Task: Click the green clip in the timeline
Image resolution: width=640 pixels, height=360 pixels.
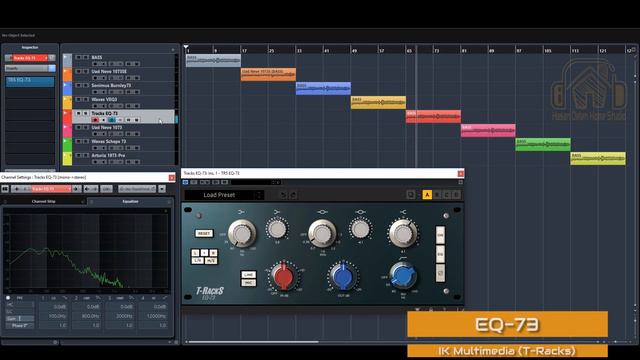Action: pyautogui.click(x=543, y=144)
